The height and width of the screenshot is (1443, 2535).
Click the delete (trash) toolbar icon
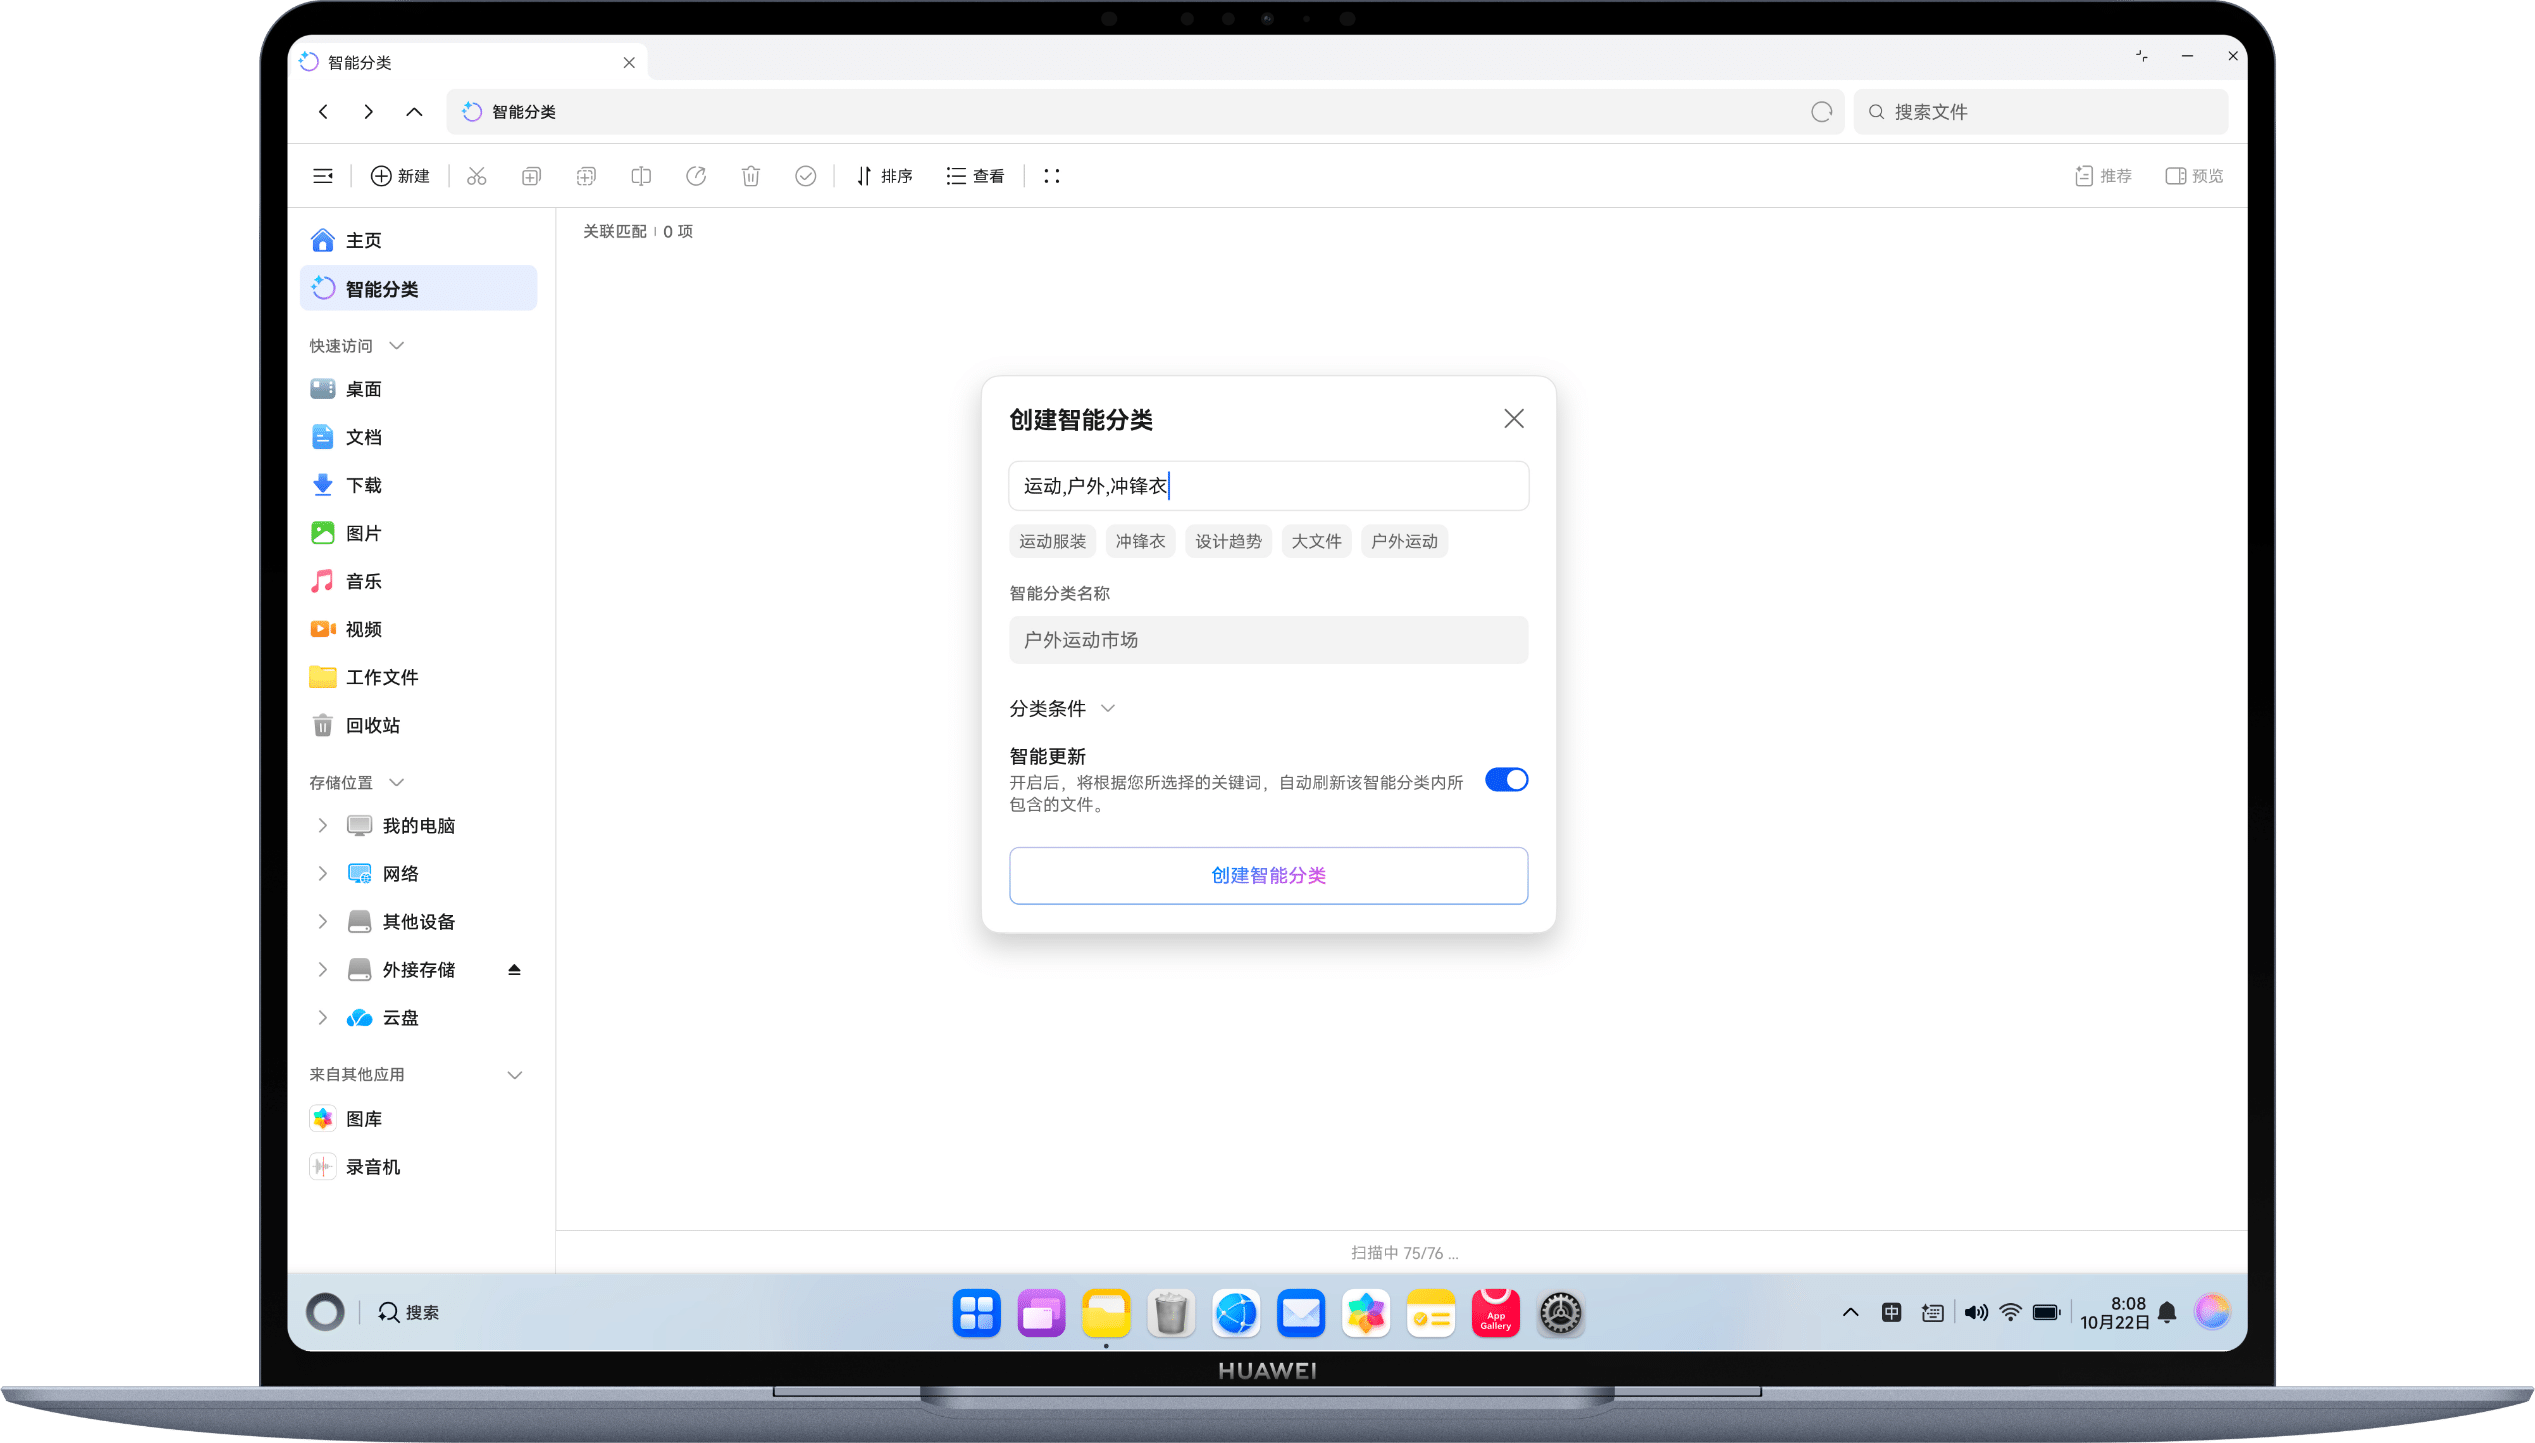(751, 175)
